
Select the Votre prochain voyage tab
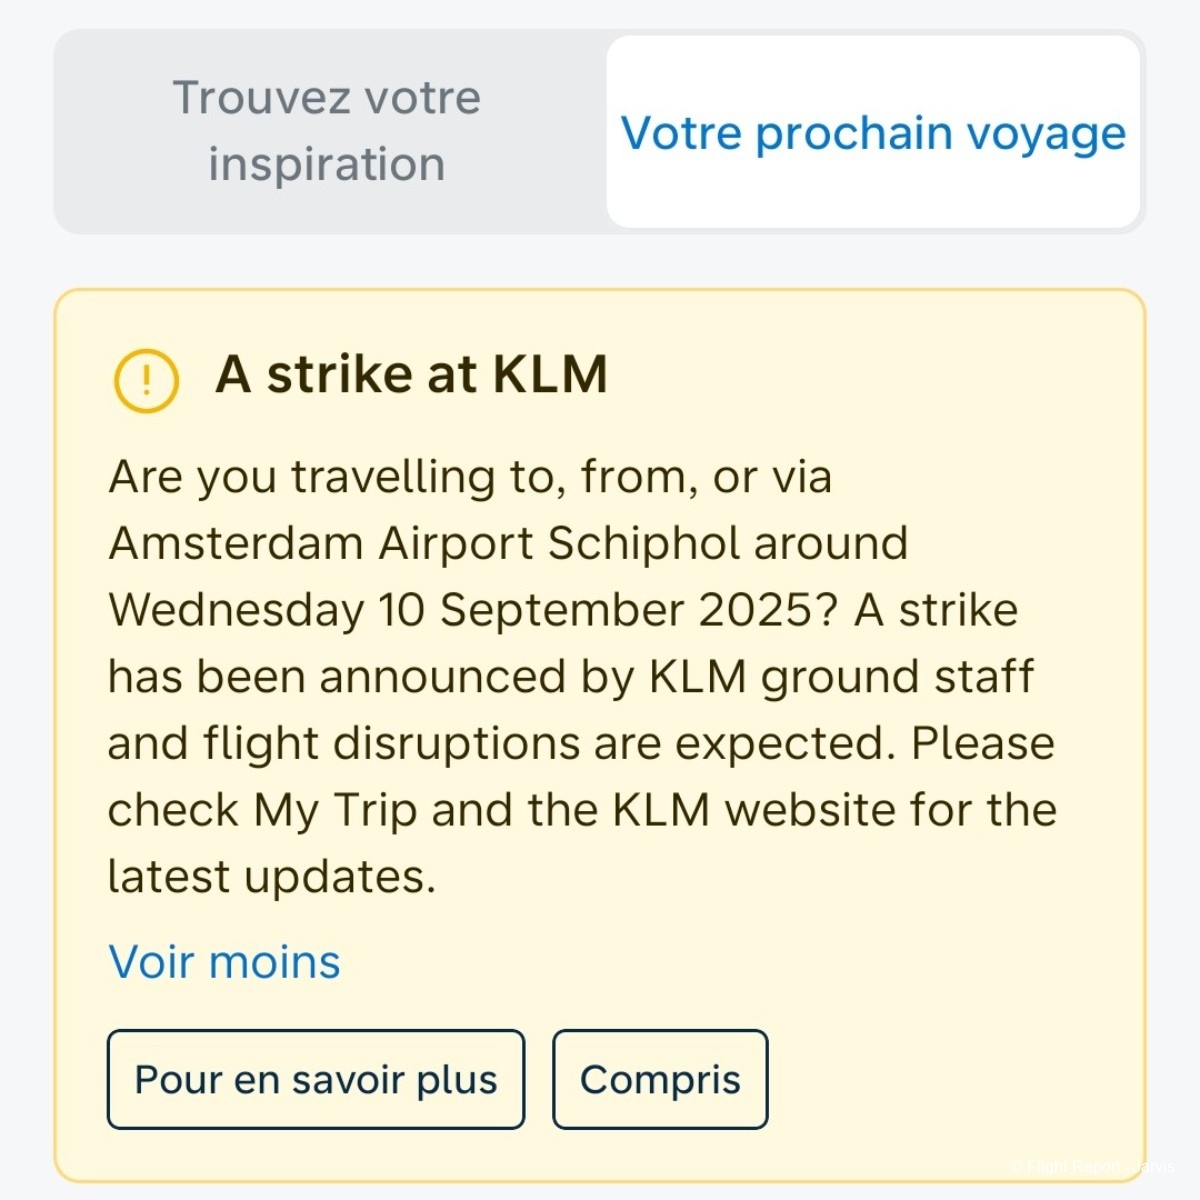[x=873, y=132]
